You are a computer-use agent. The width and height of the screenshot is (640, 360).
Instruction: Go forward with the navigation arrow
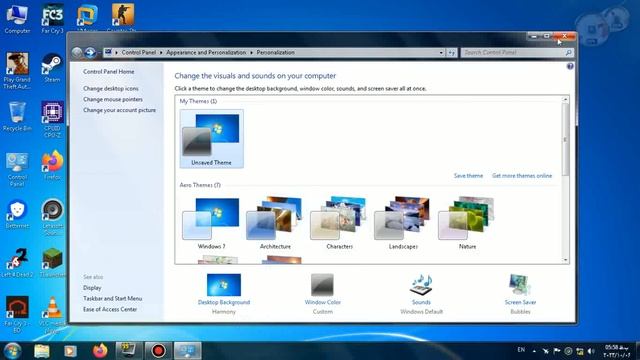click(x=90, y=52)
